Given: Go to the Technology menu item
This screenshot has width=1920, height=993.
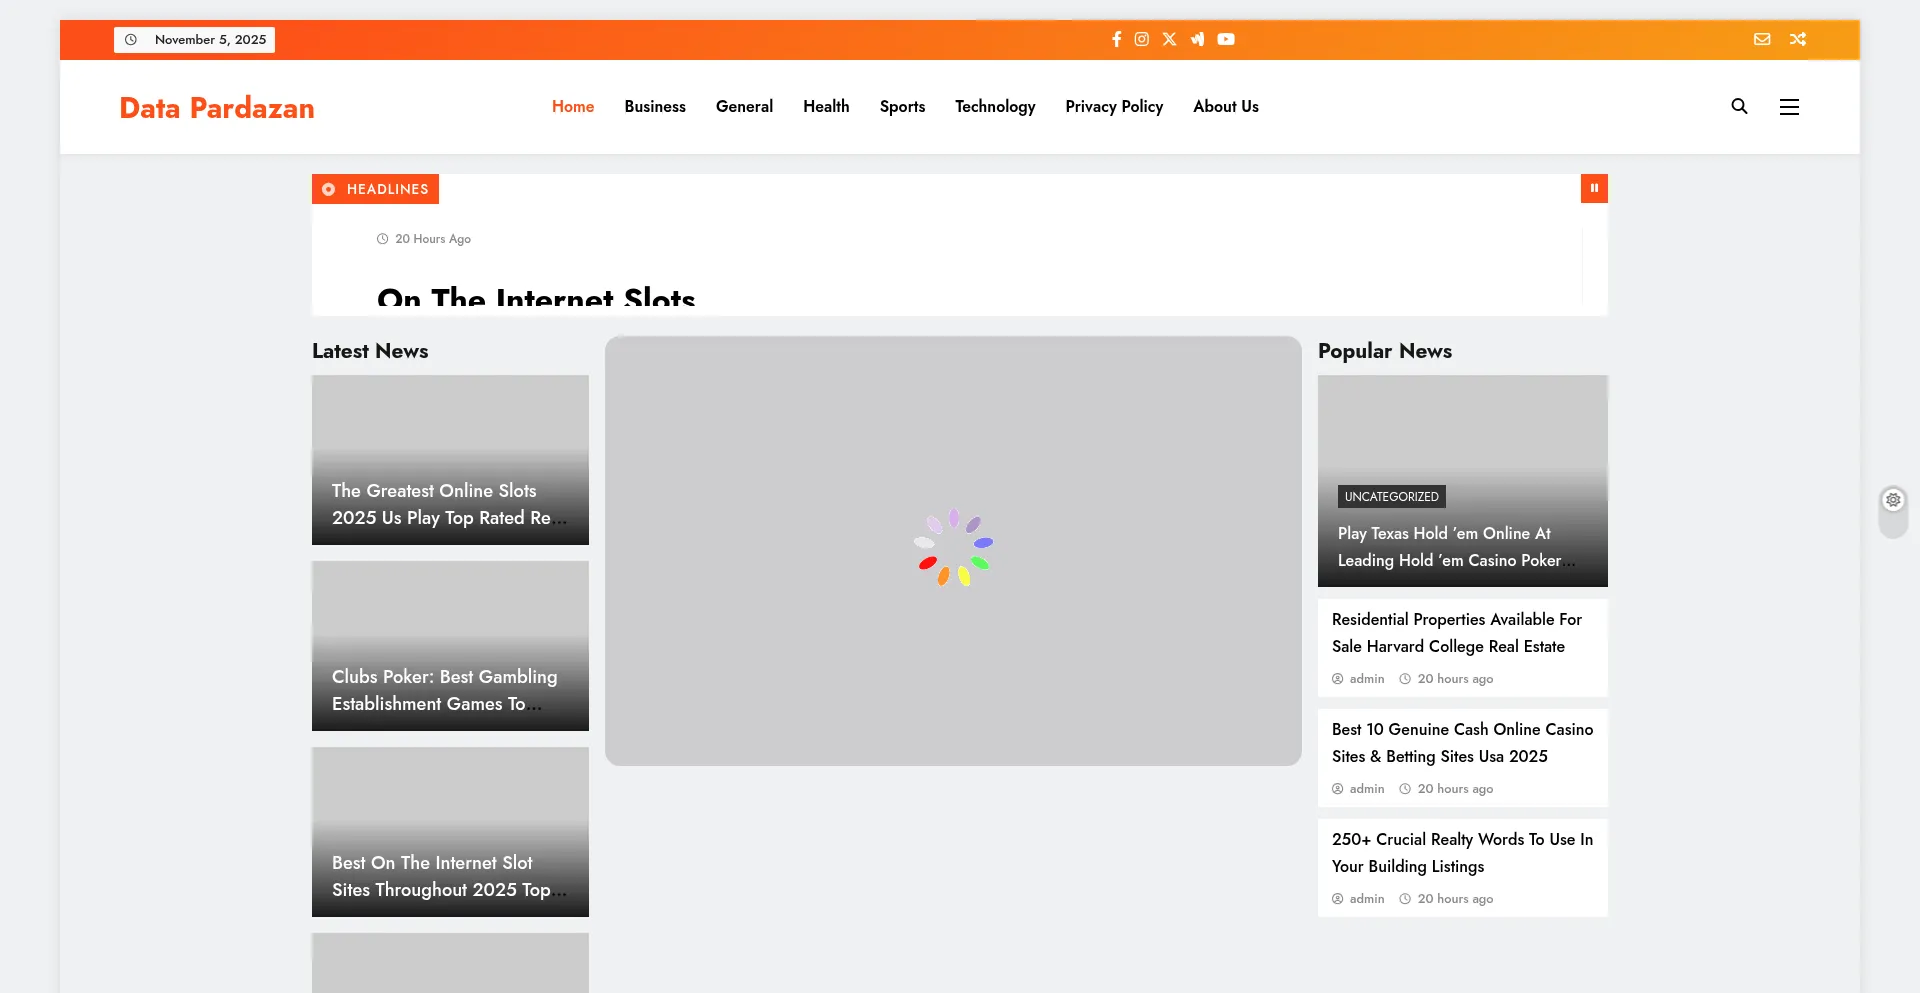Looking at the screenshot, I should coord(994,106).
